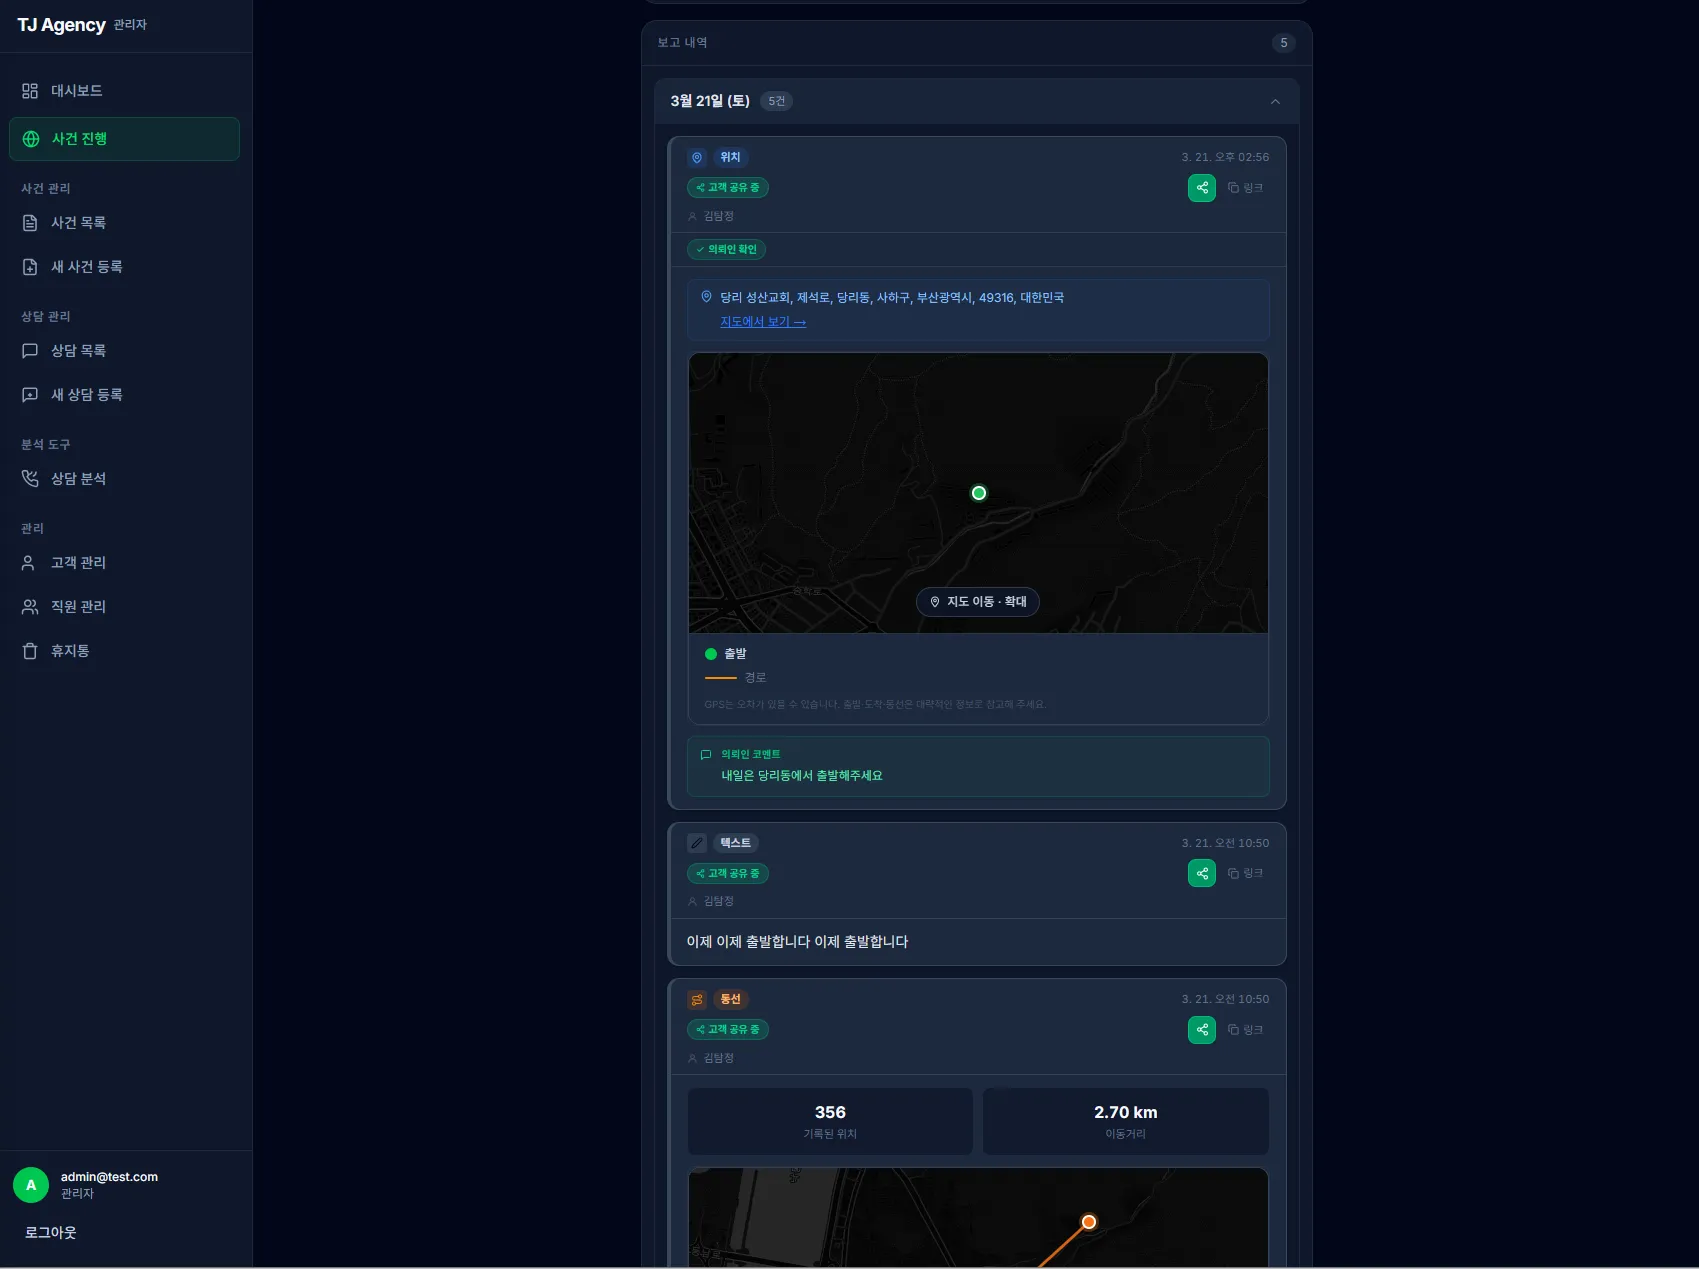Click the 텍스트 report pencil icon

pyautogui.click(x=697, y=844)
